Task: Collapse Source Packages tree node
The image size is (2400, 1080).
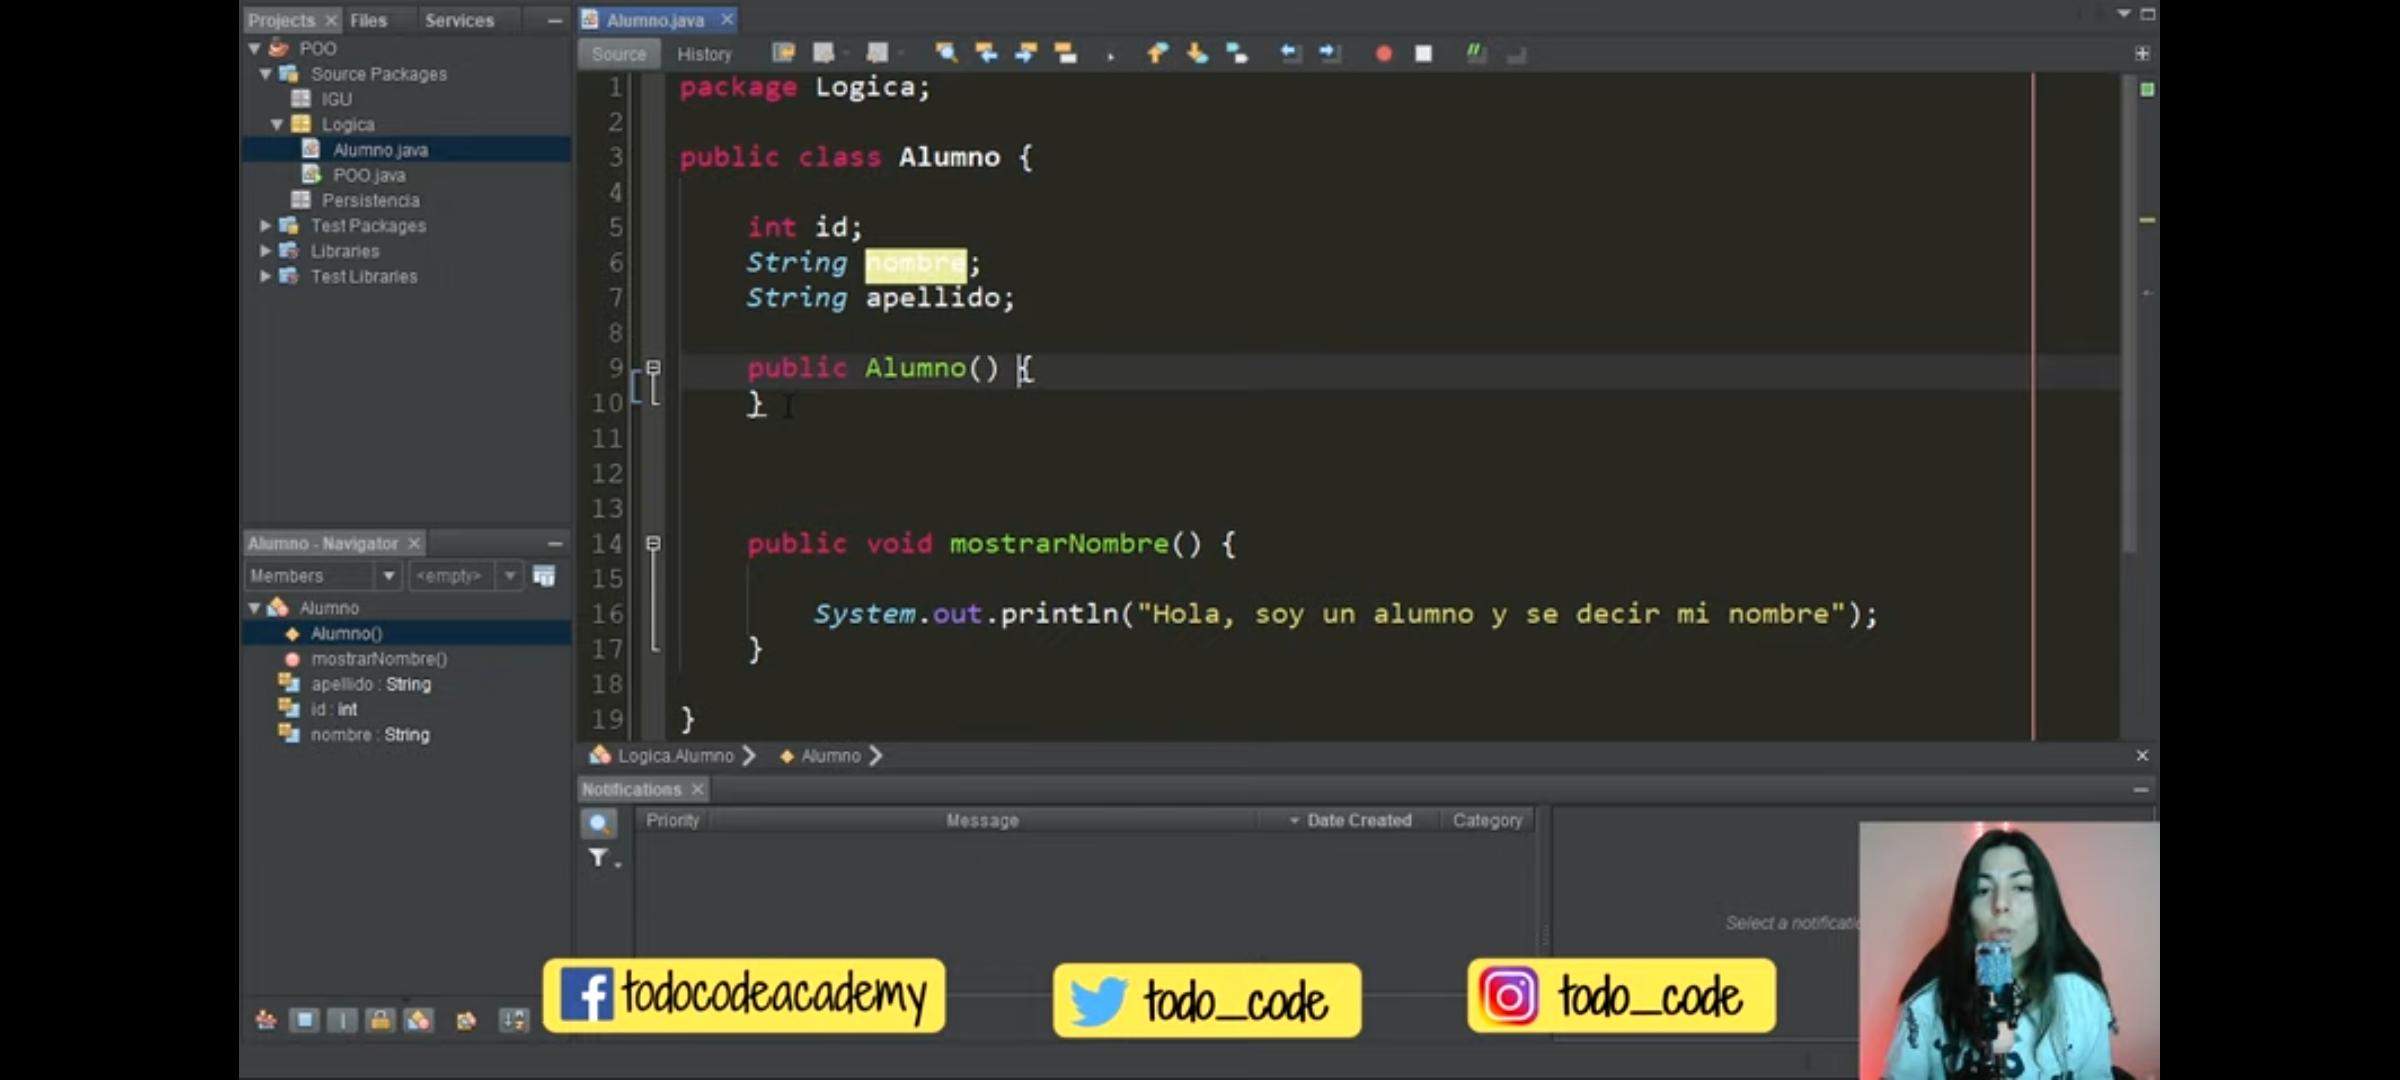Action: click(266, 74)
